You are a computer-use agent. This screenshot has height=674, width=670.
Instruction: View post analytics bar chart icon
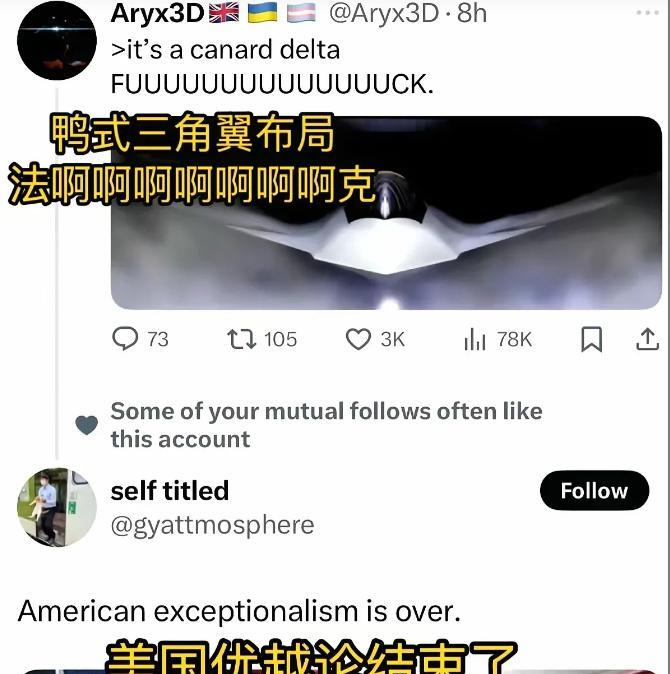pyautogui.click(x=475, y=339)
